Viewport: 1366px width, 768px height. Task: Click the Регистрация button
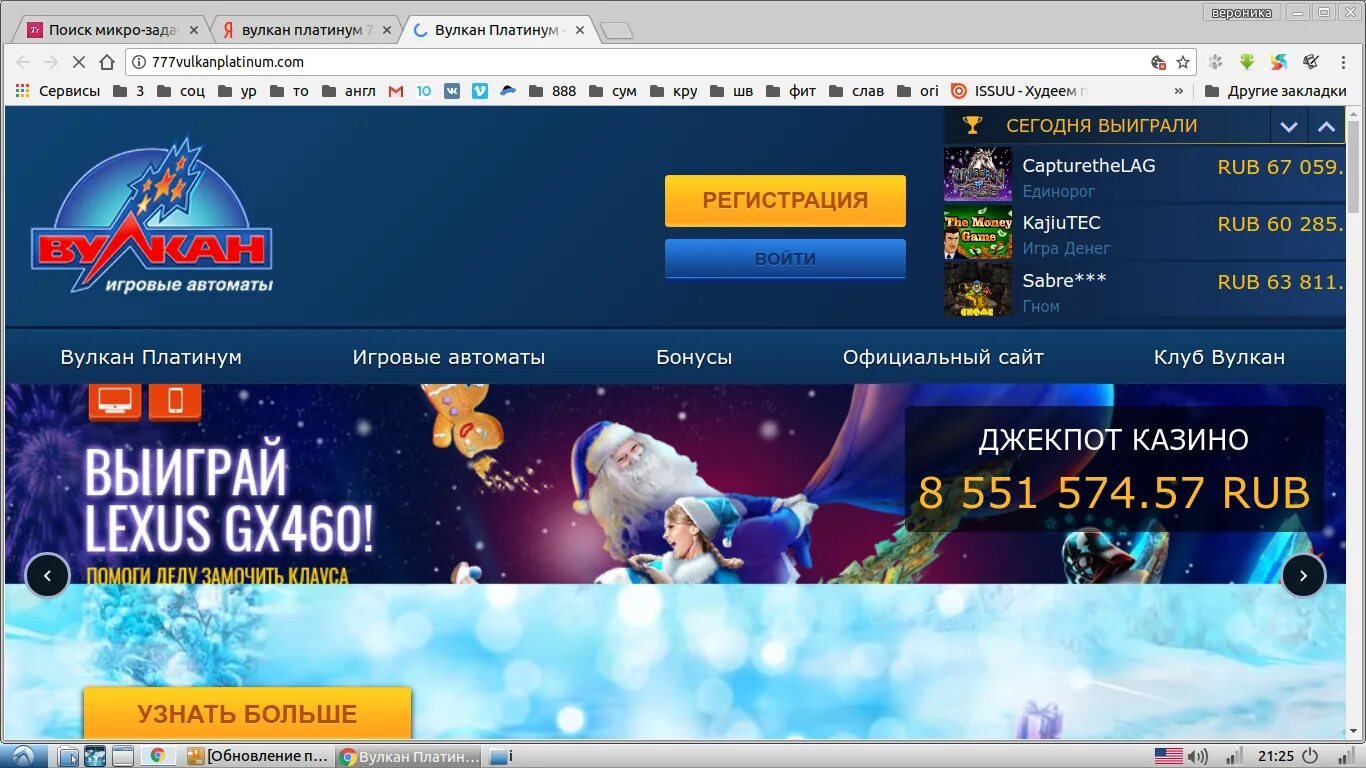pos(785,200)
